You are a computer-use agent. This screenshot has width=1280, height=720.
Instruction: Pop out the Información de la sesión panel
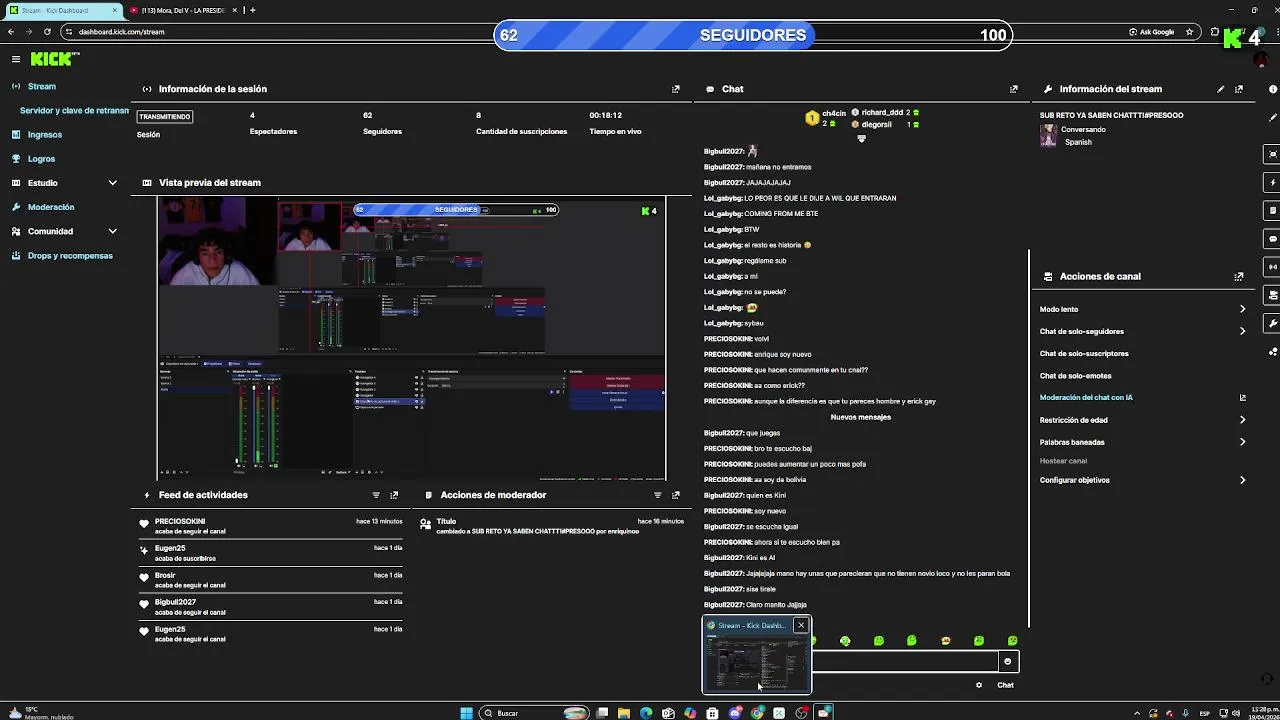[x=676, y=89]
